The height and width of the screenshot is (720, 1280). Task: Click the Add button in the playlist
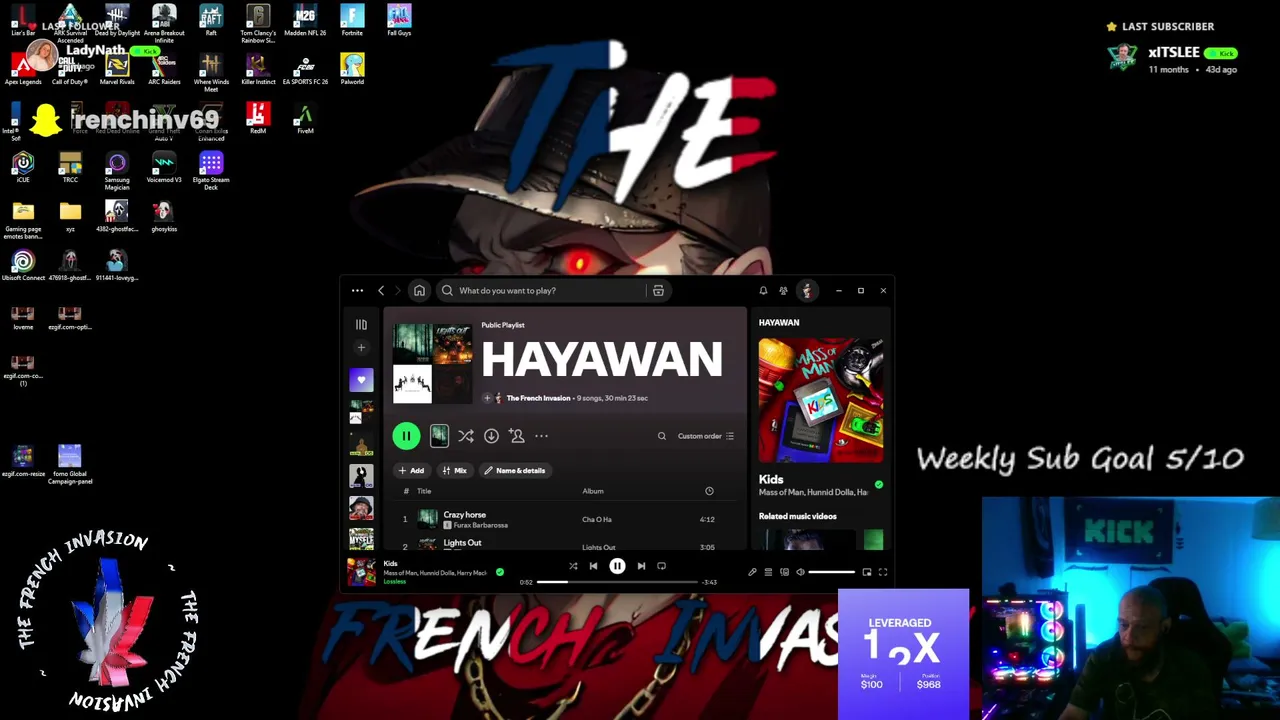point(411,470)
